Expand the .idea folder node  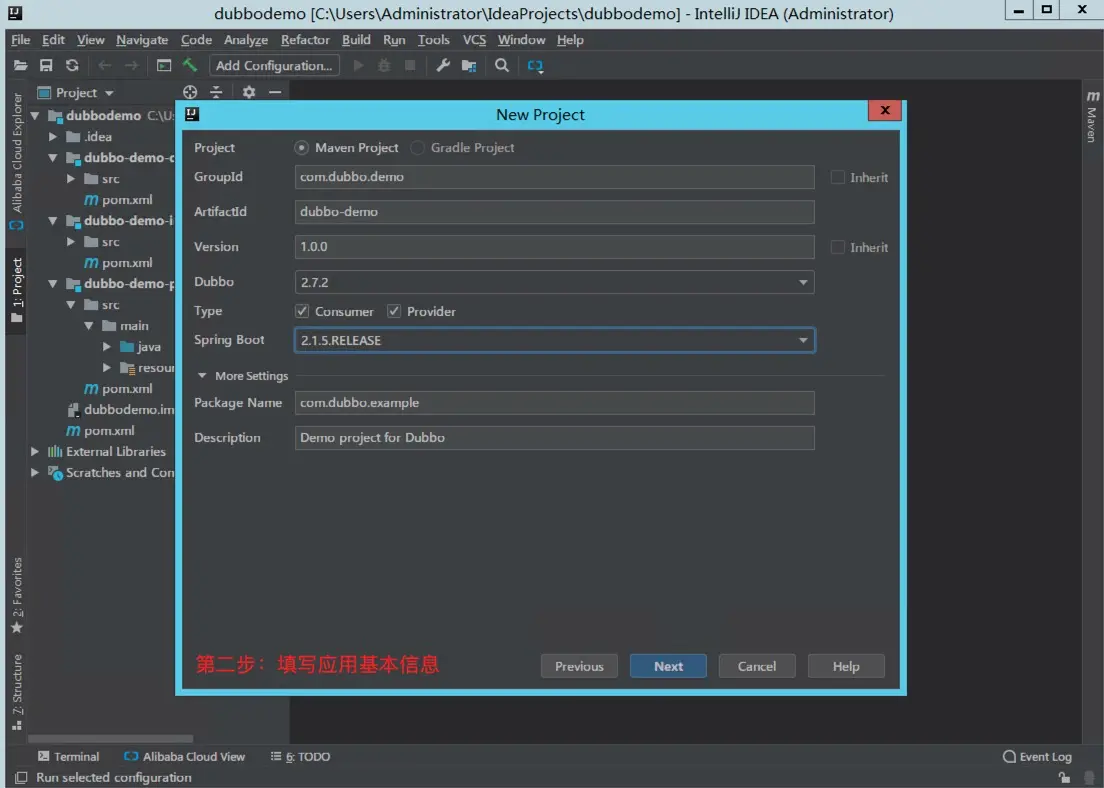pos(53,137)
